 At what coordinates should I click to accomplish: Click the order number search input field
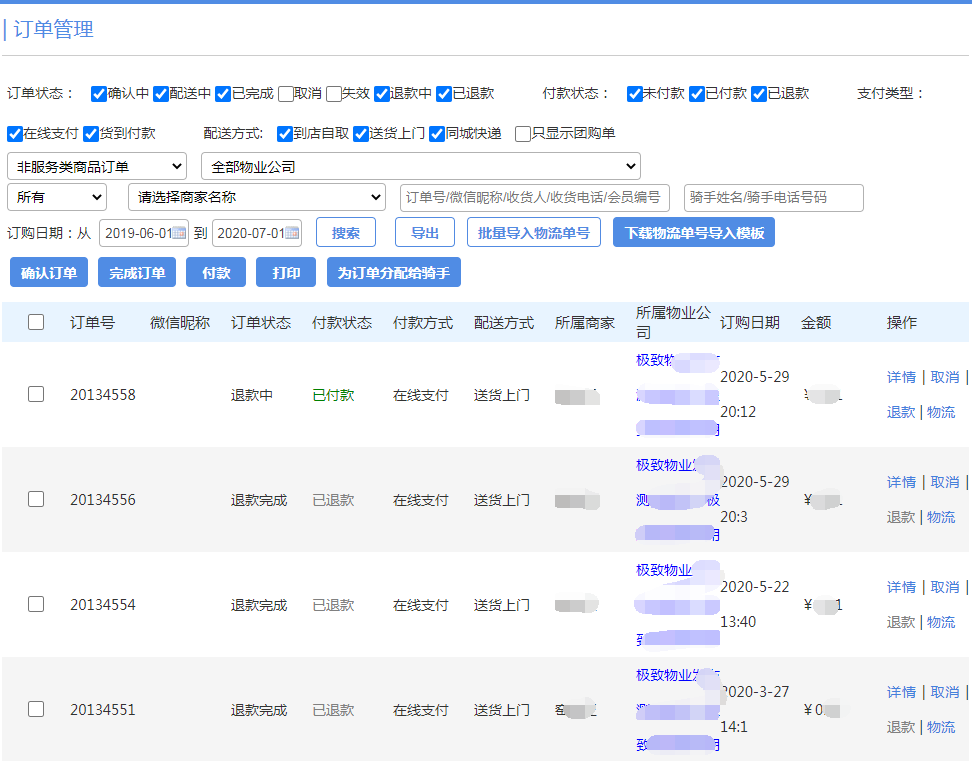pos(535,197)
